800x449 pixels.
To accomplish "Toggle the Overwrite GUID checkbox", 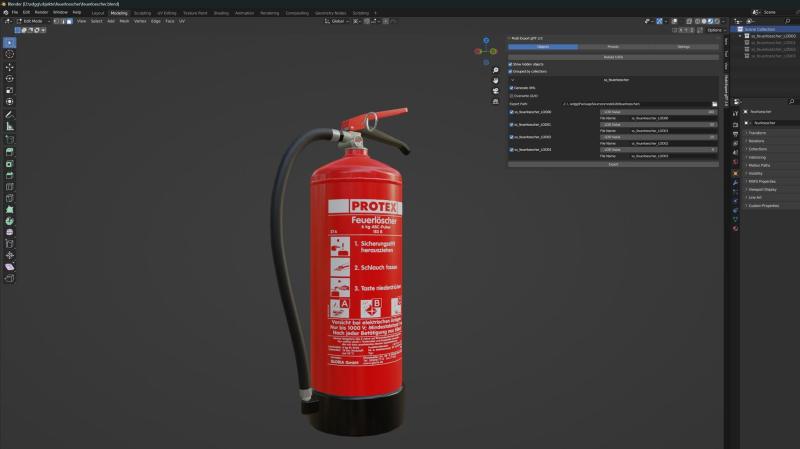I will coord(512,96).
